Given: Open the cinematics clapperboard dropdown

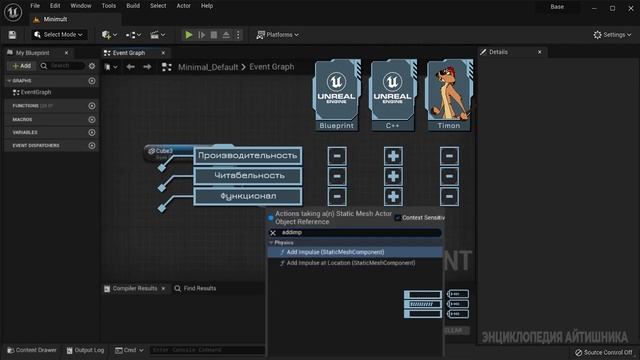Looking at the screenshot, I should tap(158, 35).
